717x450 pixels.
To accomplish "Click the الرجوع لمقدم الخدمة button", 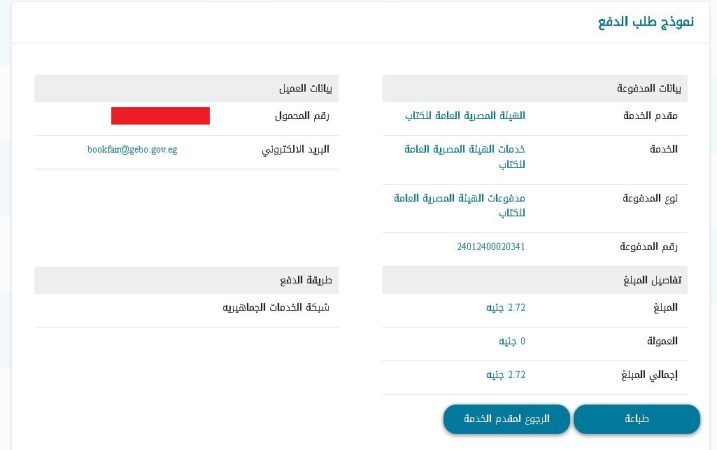I will click(x=506, y=419).
